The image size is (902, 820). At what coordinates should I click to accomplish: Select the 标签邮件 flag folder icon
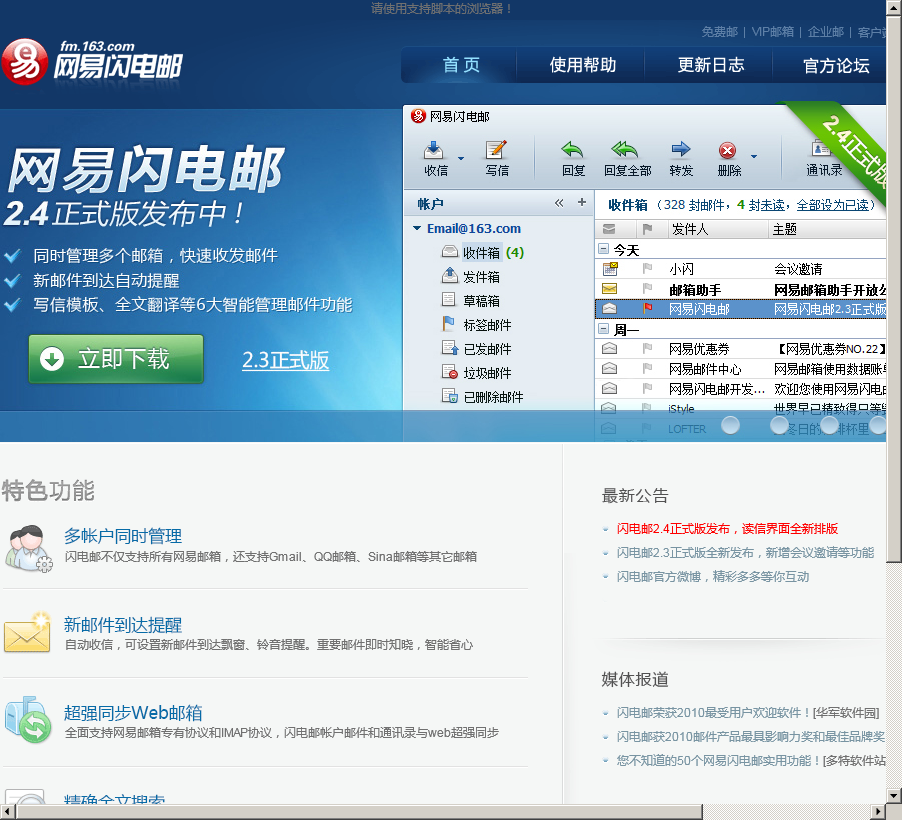coord(448,324)
